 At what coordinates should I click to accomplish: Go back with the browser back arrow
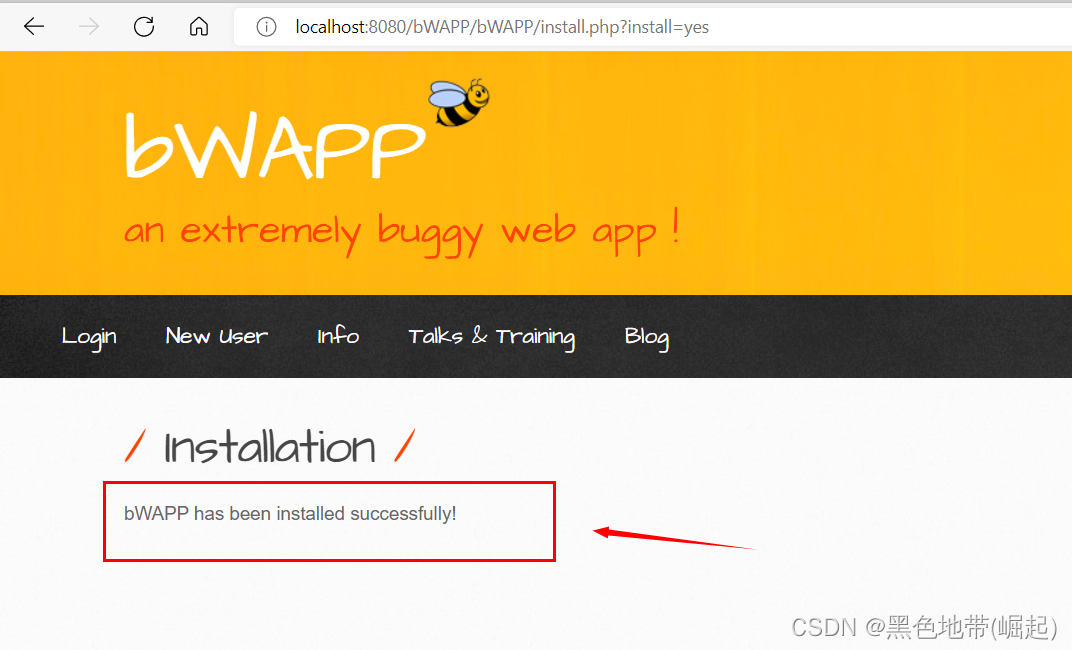(34, 27)
